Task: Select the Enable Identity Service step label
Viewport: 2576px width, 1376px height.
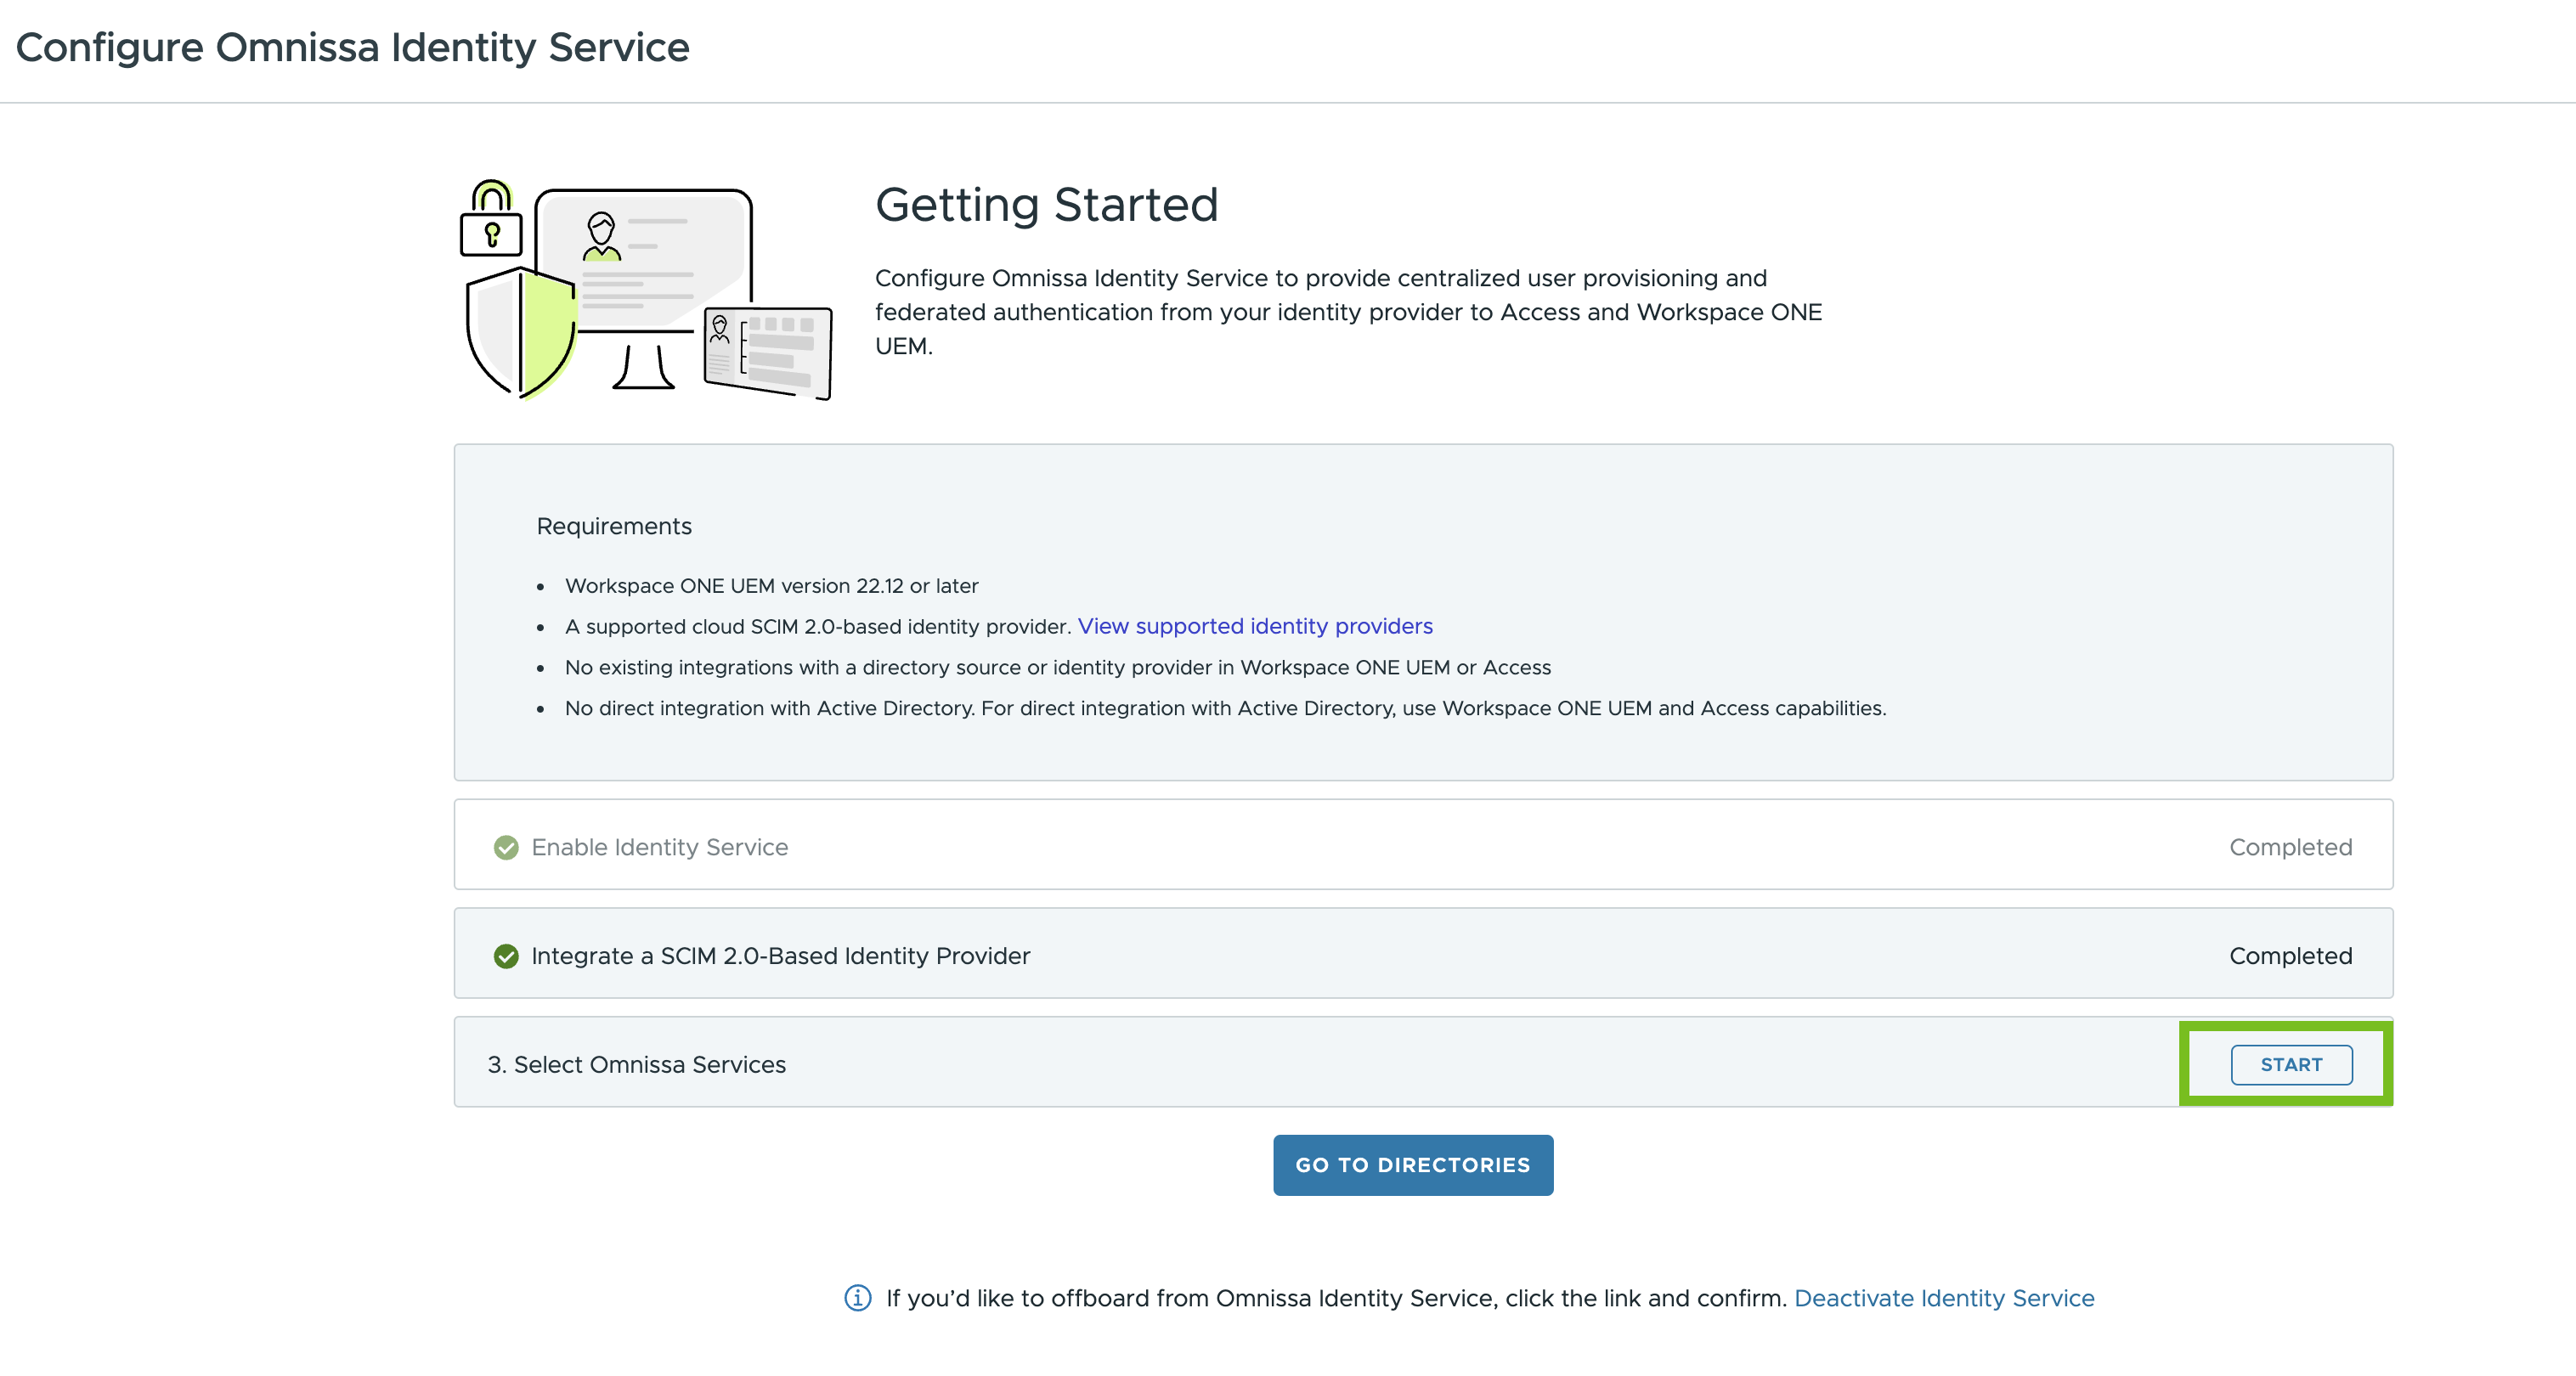Action: pos(659,848)
